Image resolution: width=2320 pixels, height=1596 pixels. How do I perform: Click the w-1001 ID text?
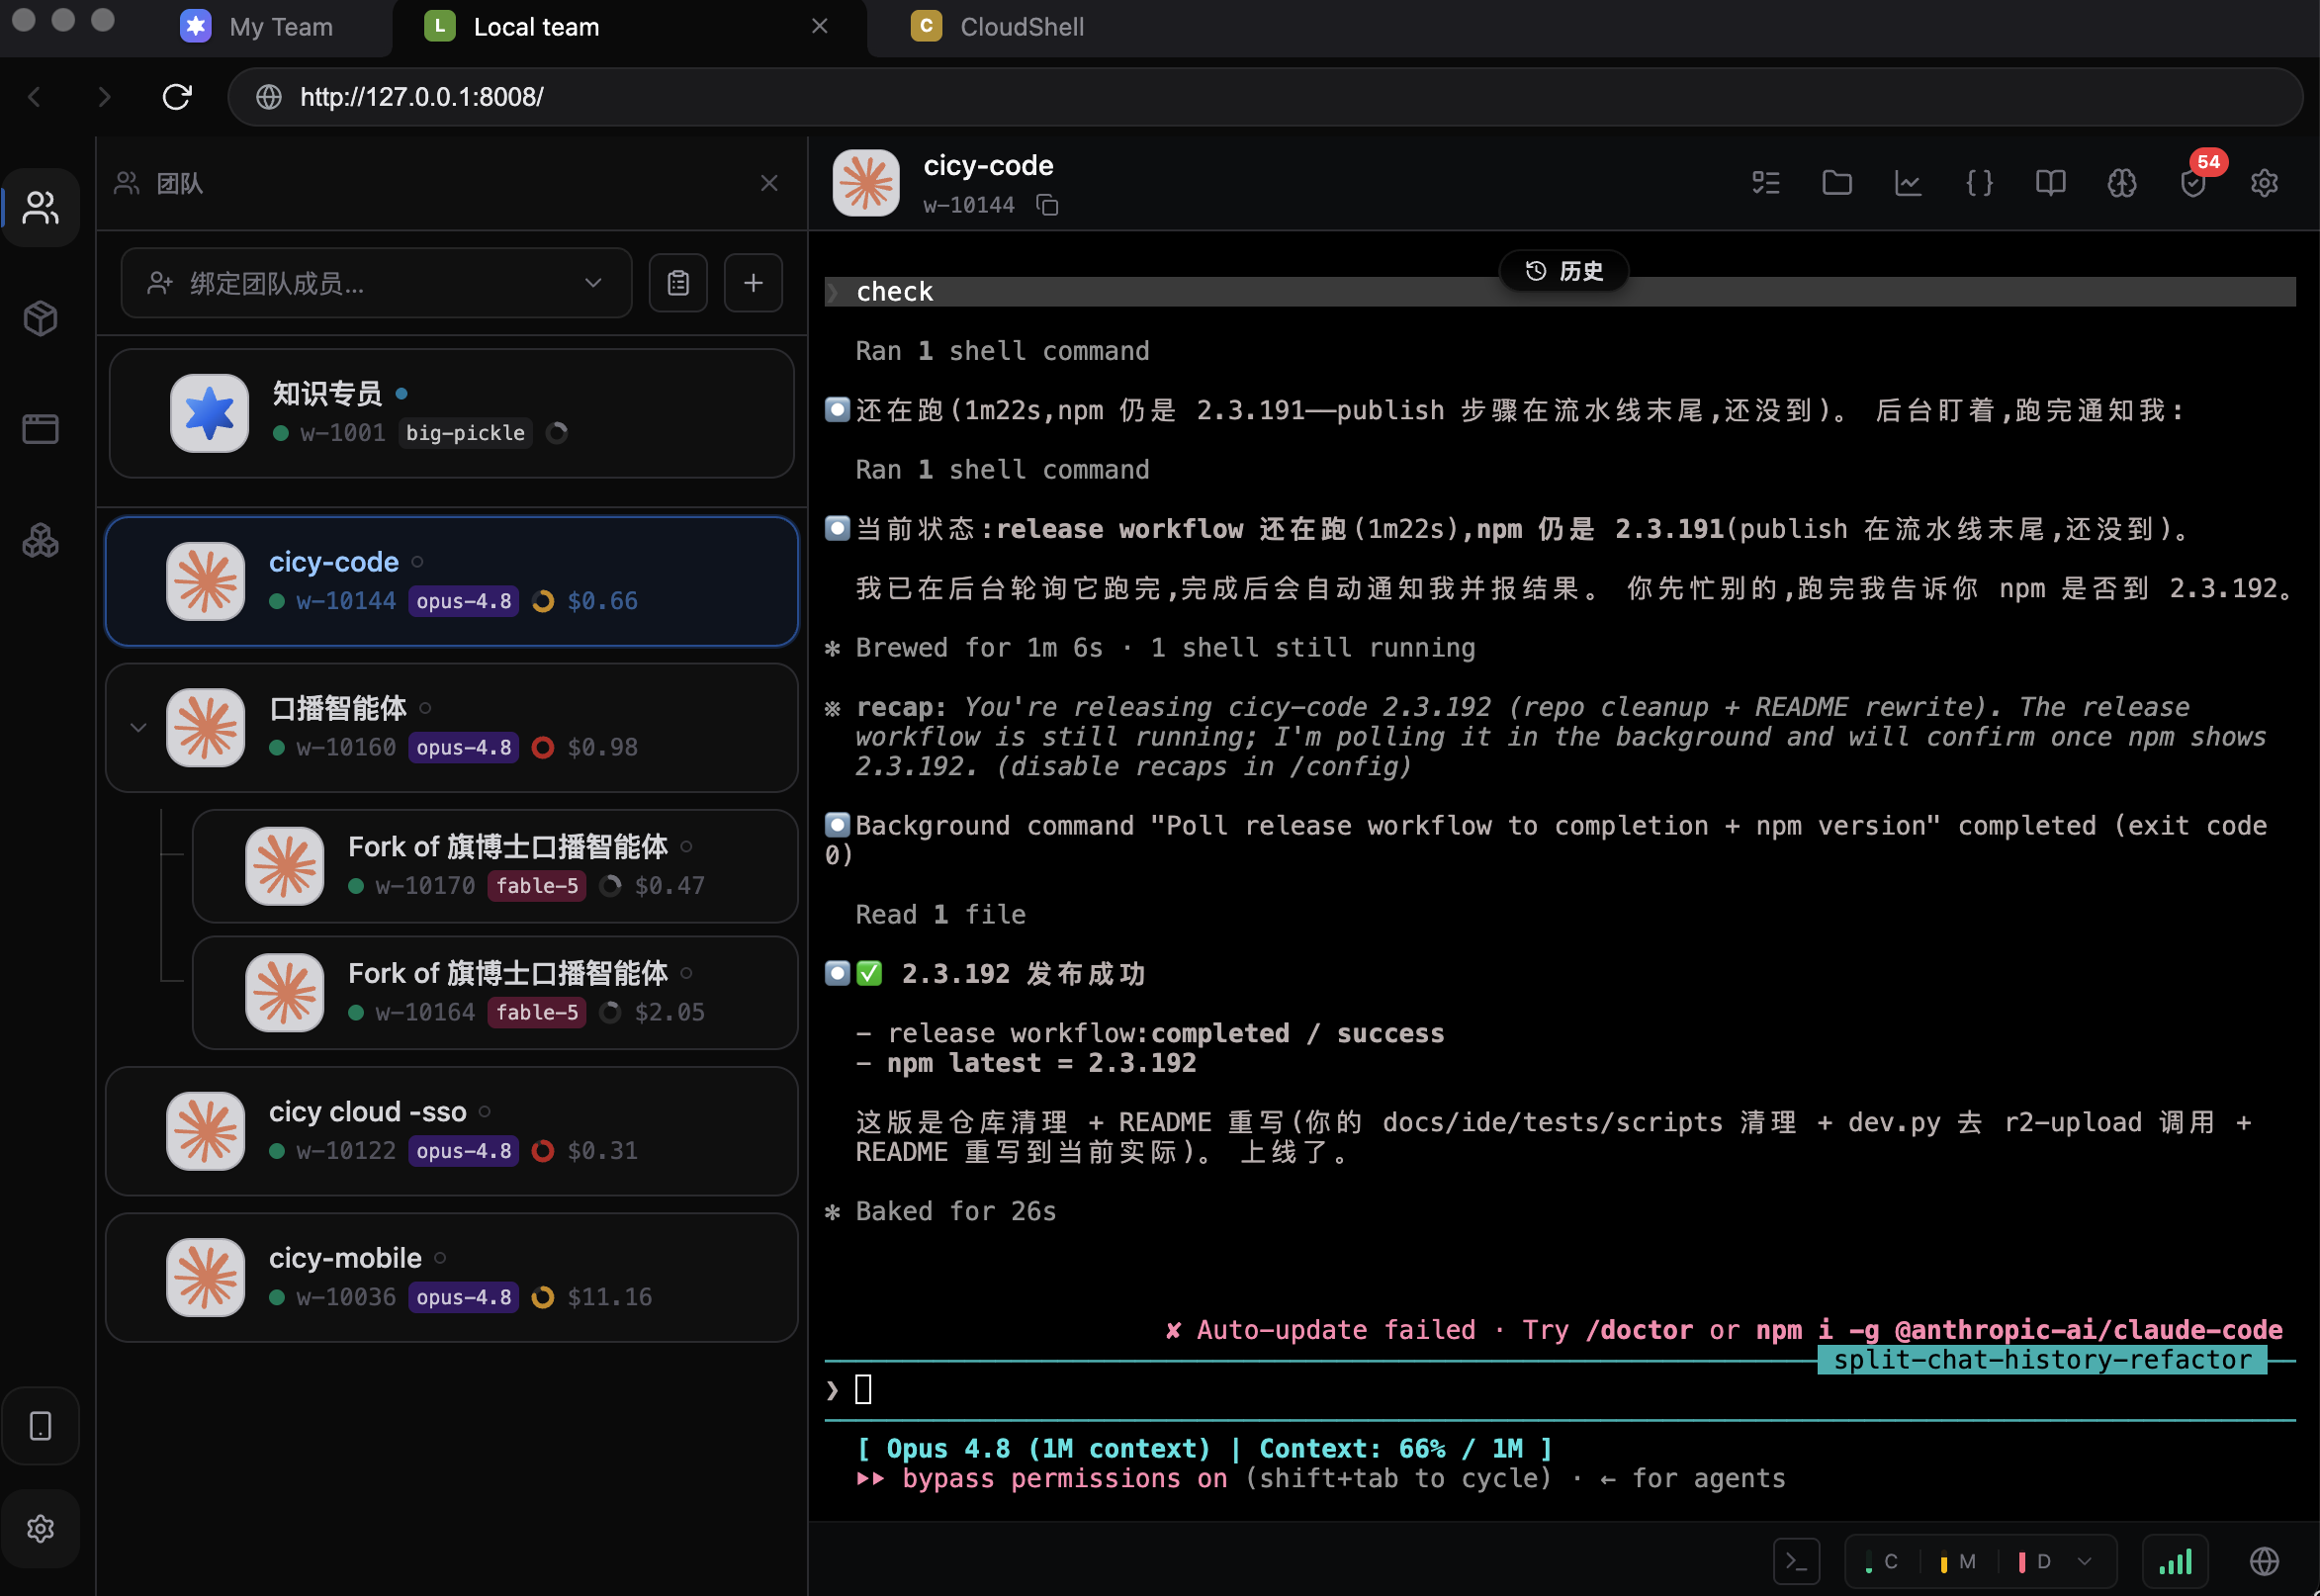click(x=342, y=433)
